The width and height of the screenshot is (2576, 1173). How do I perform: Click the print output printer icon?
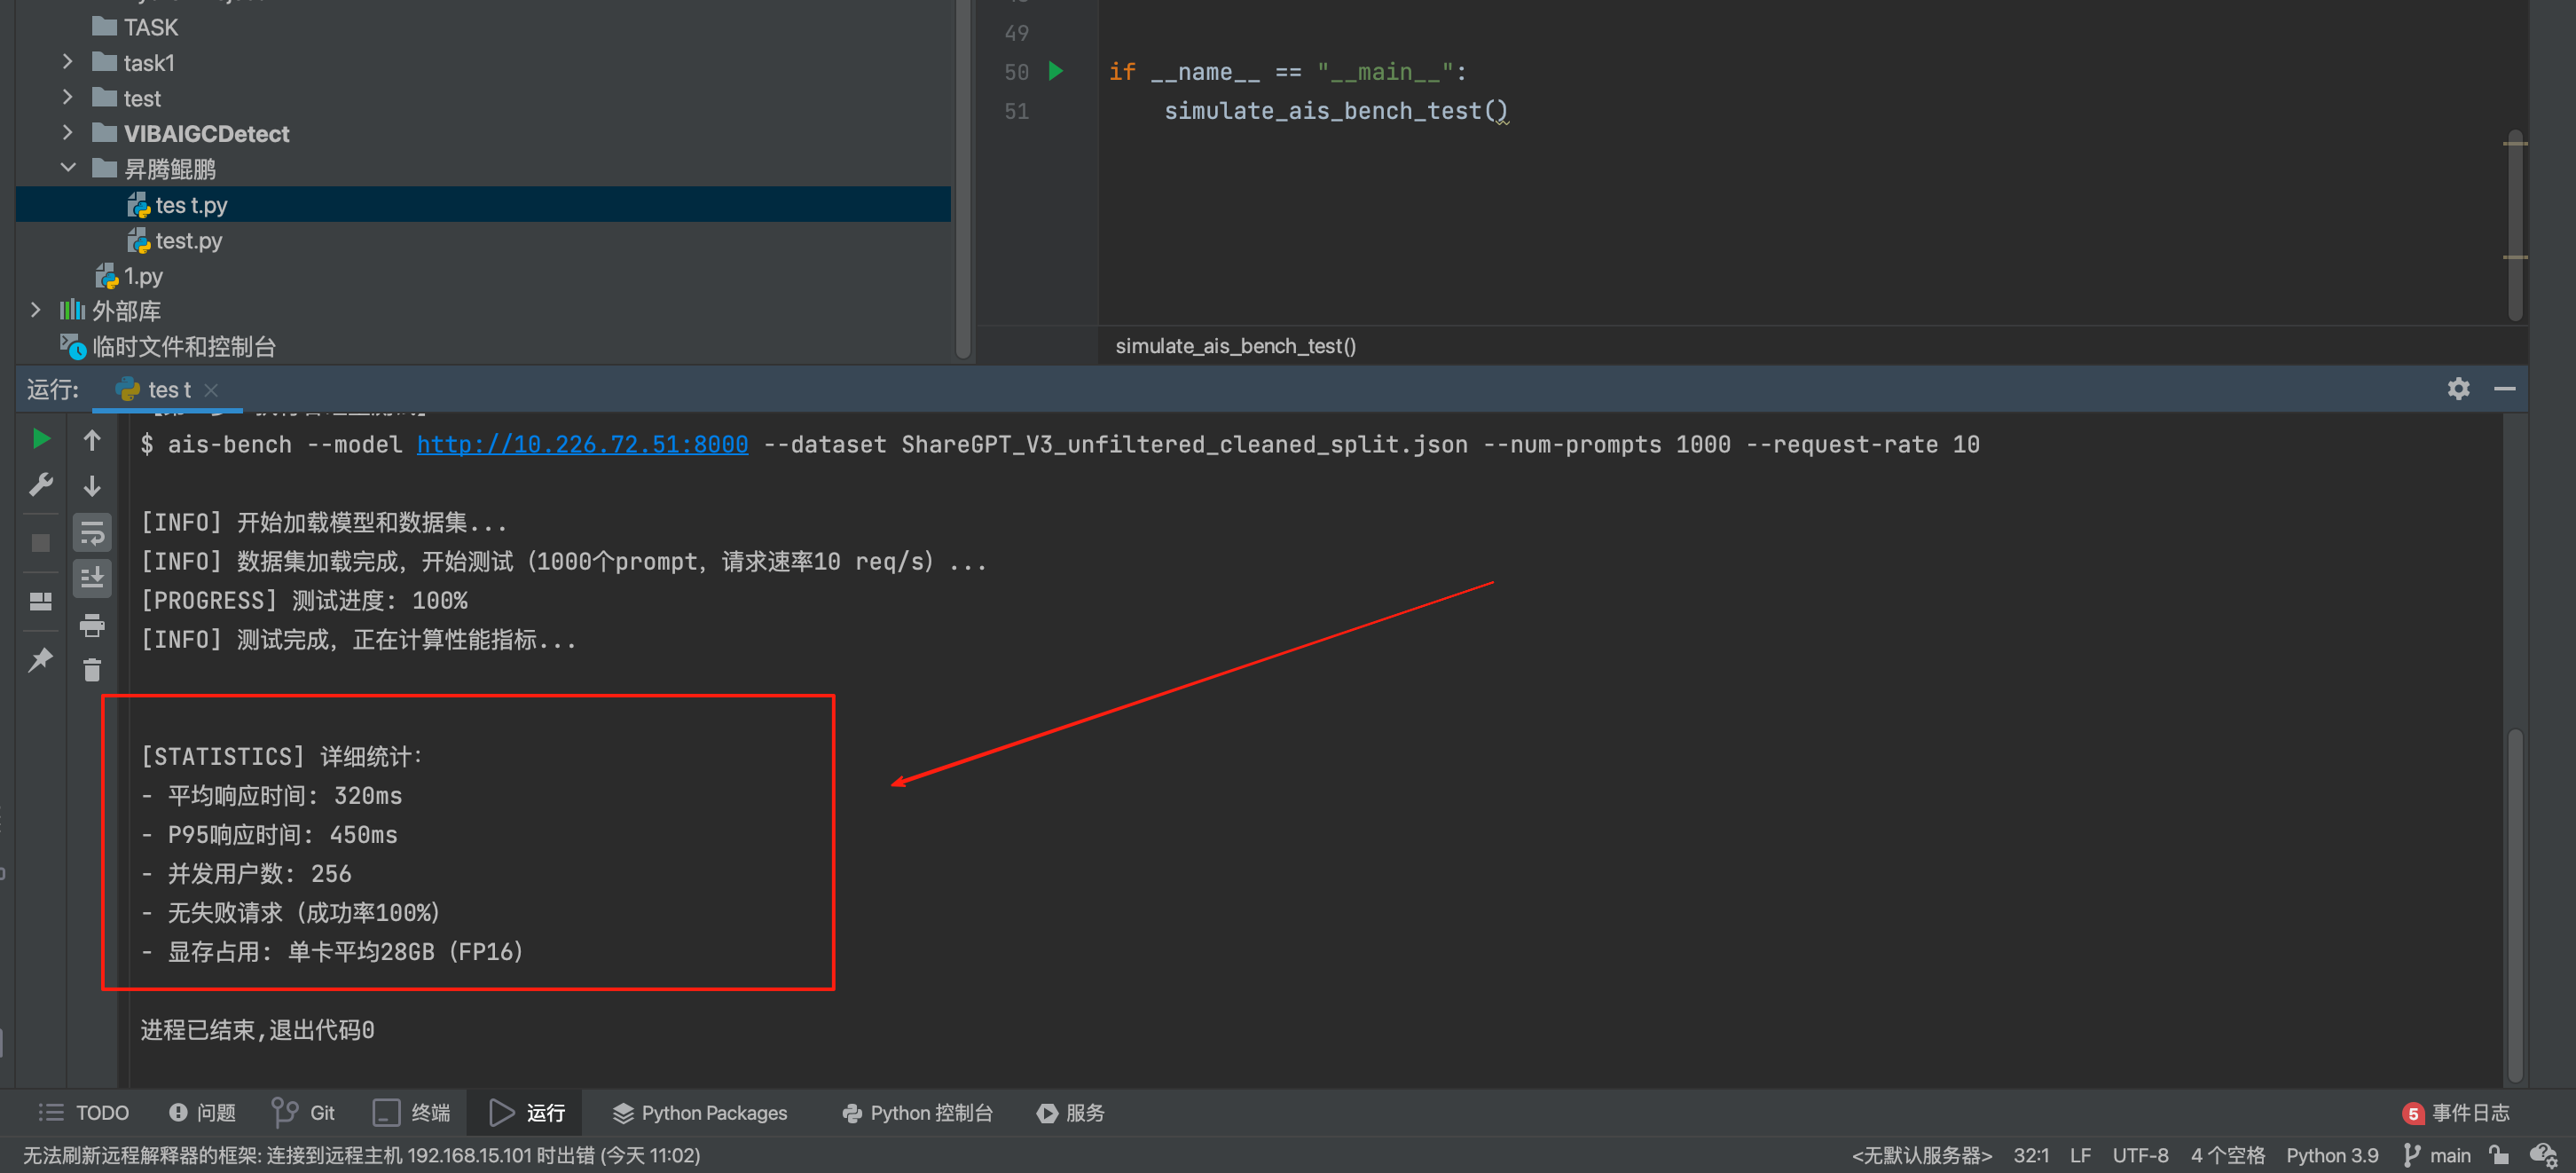[x=92, y=625]
